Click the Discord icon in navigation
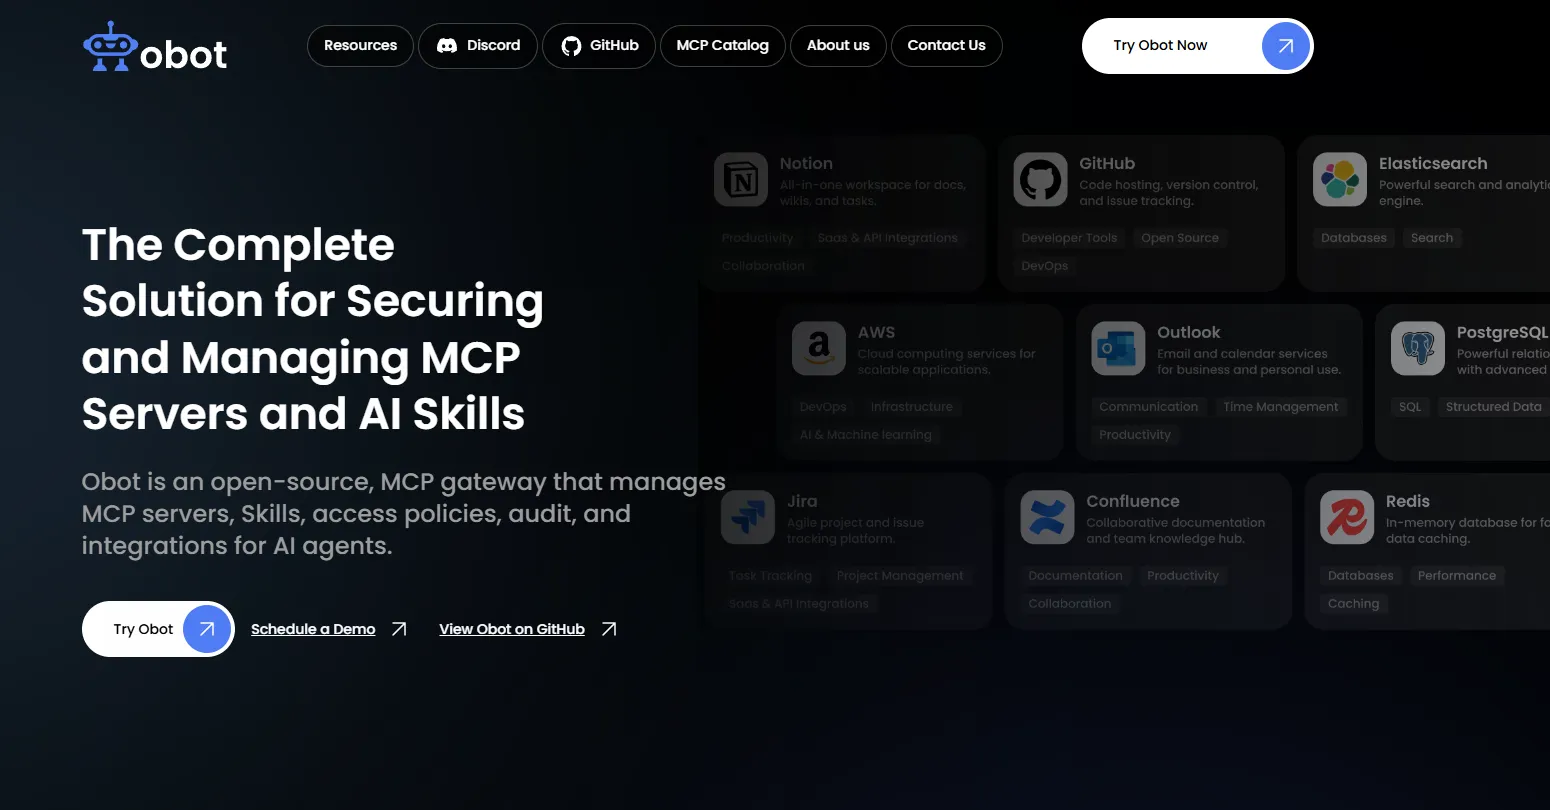This screenshot has height=810, width=1550. pos(447,46)
